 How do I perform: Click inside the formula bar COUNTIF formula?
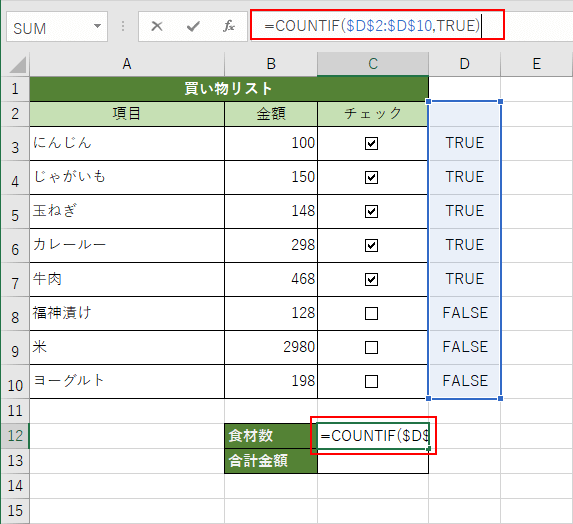(372, 26)
